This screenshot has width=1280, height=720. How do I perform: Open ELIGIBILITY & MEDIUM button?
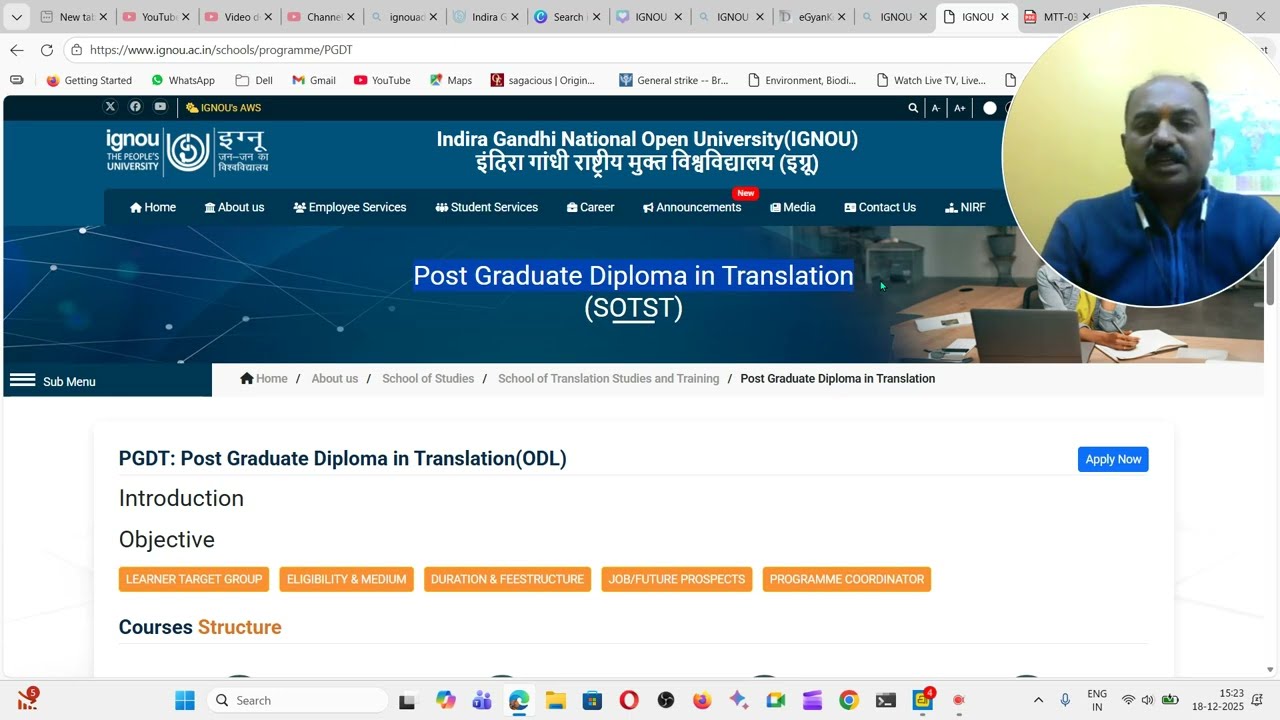point(347,579)
